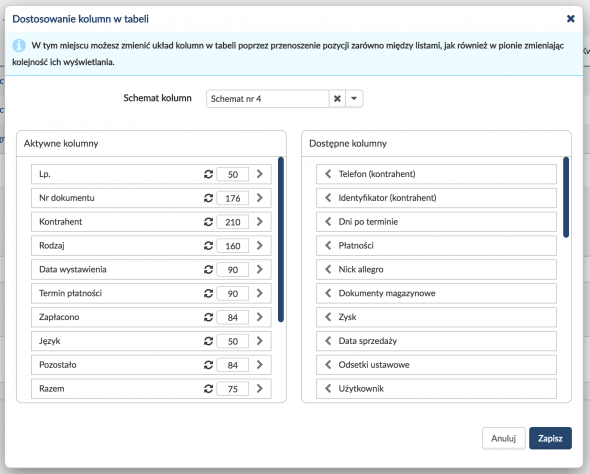Click the Aktywne kolumny list scrollbar
The width and height of the screenshot is (590, 474).
click(x=281, y=239)
